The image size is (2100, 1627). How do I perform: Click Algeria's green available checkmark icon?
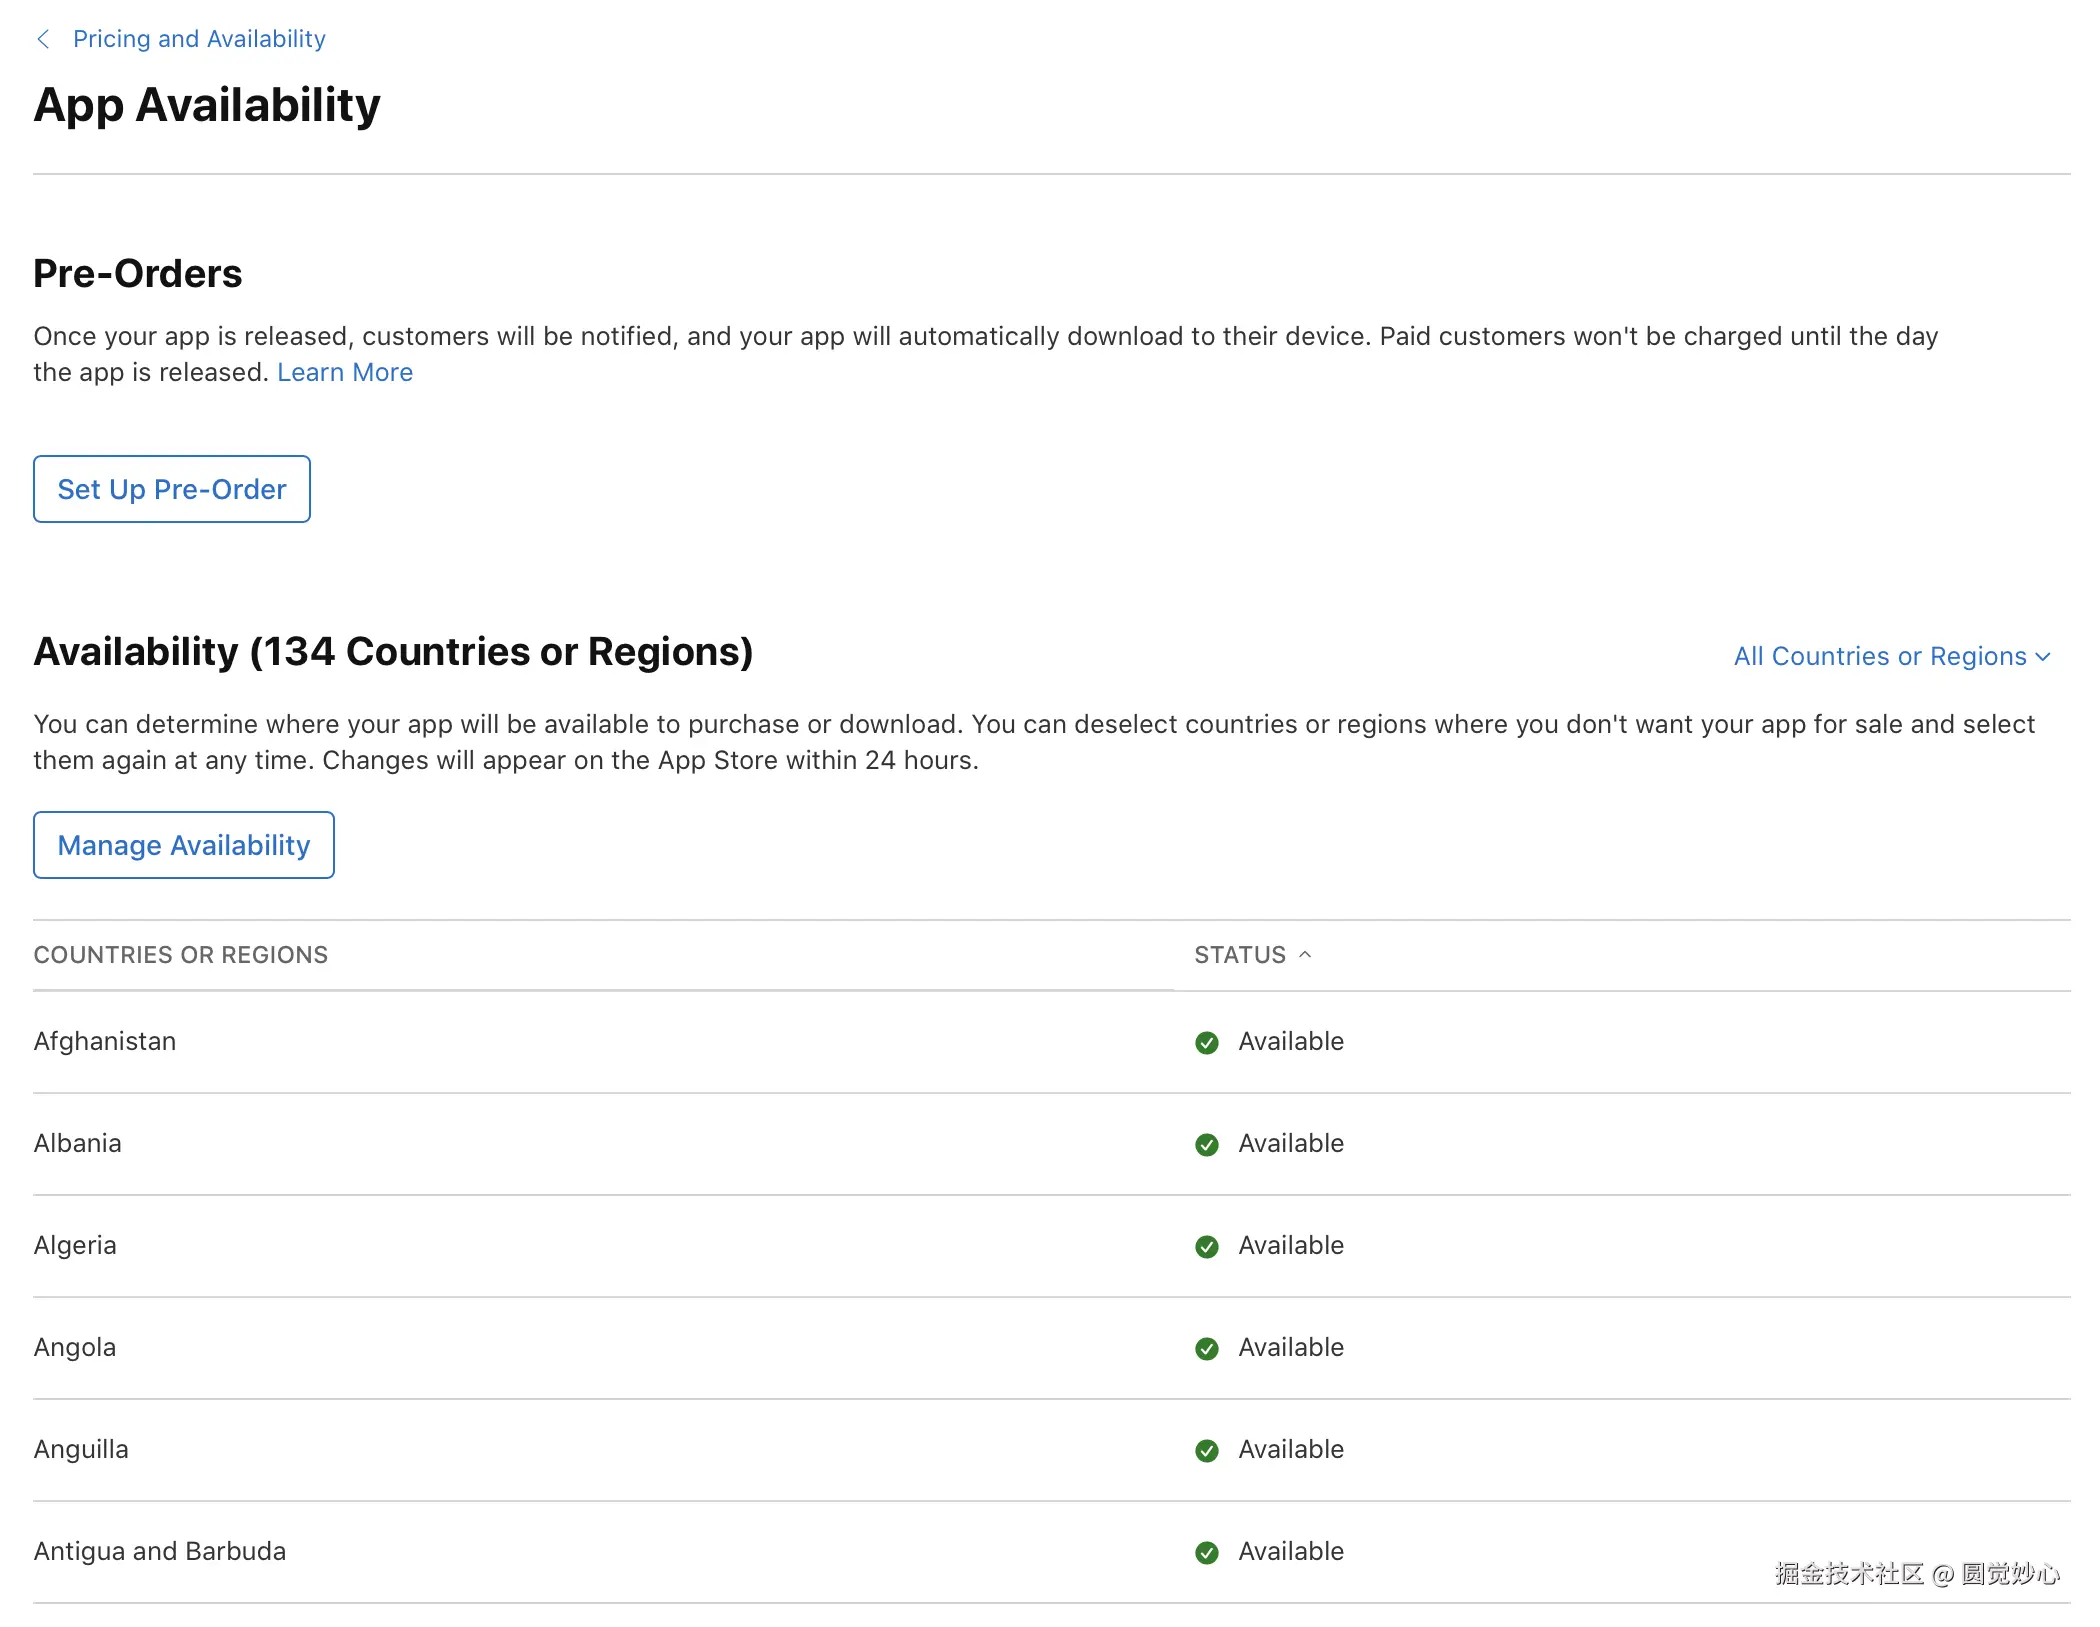pos(1207,1247)
